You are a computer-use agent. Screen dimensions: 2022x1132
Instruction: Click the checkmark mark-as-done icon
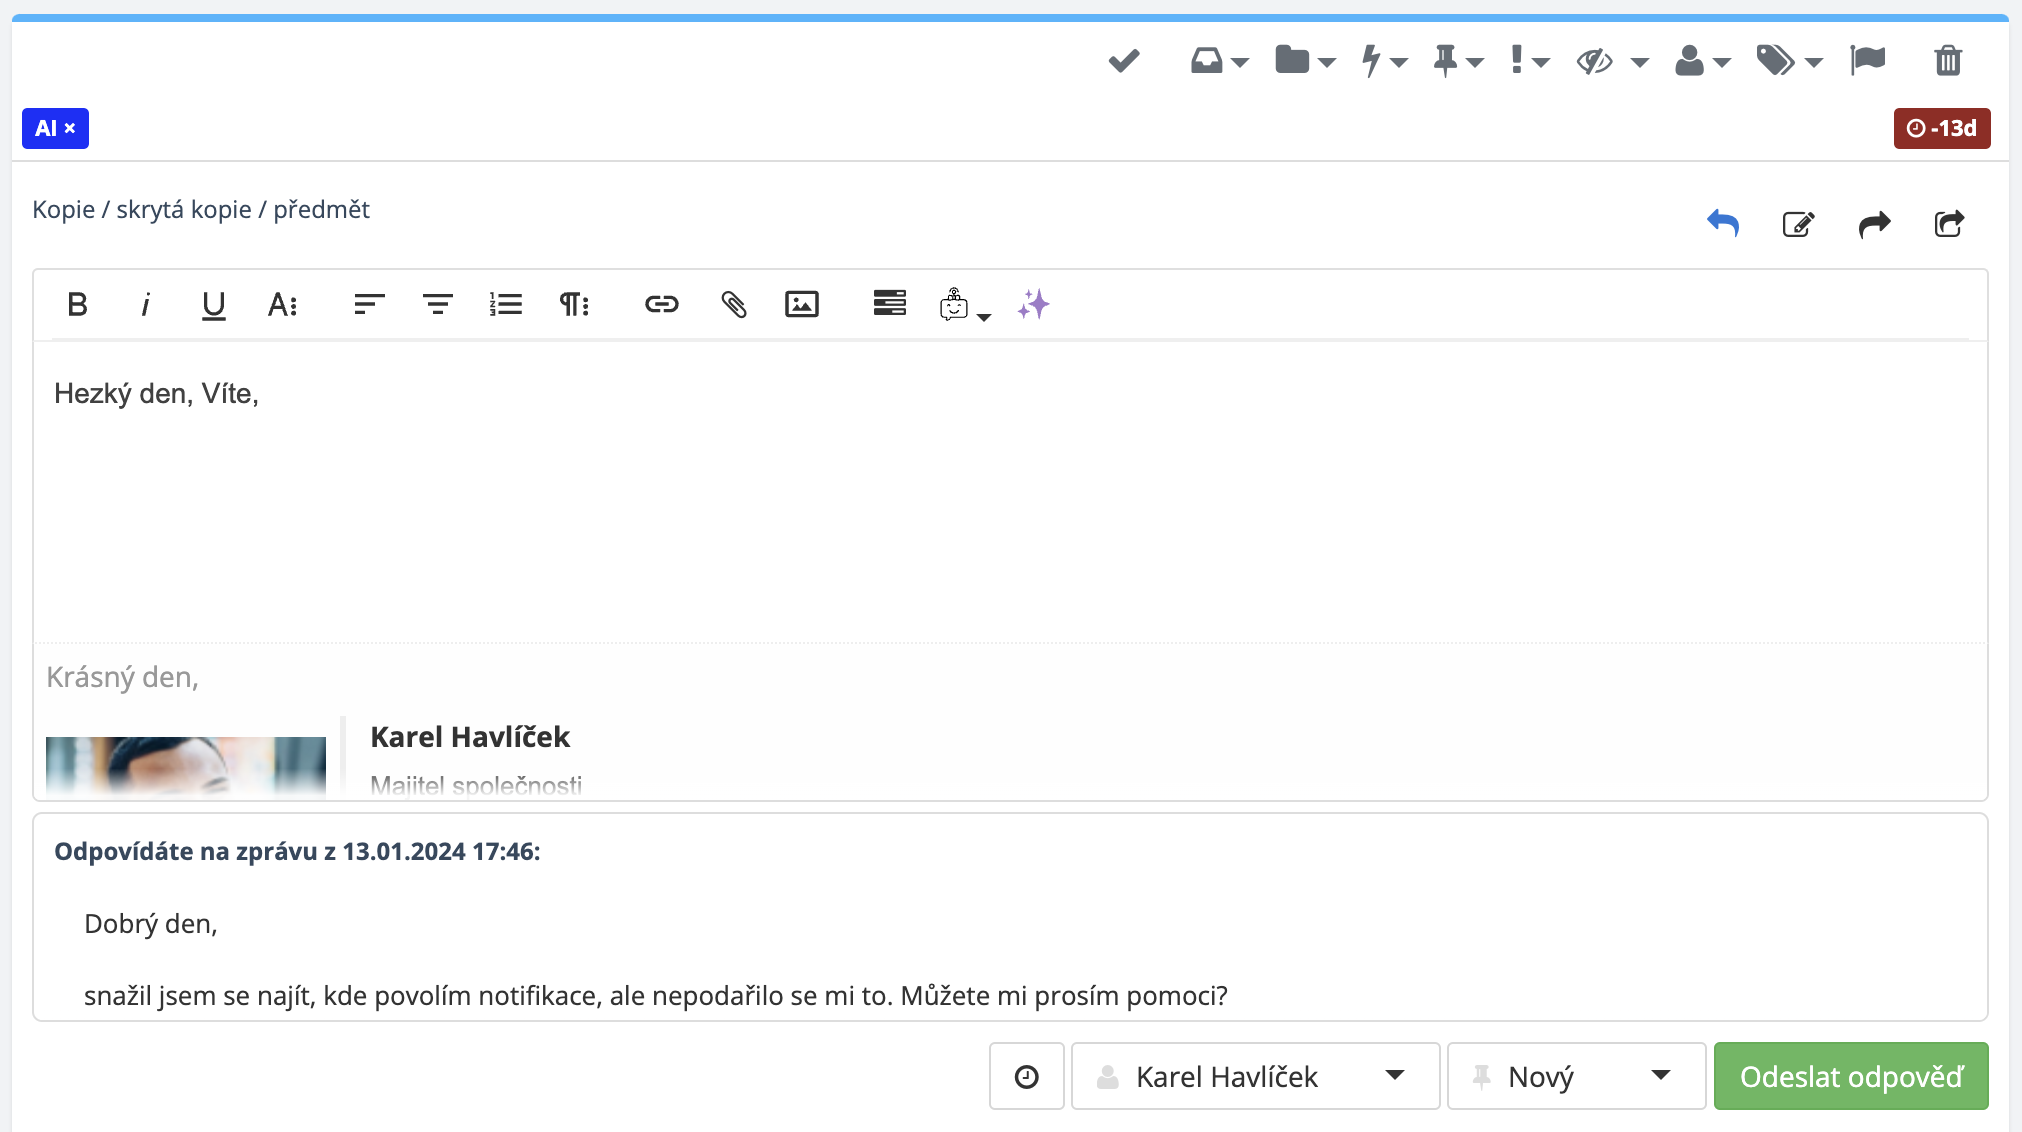1123,61
